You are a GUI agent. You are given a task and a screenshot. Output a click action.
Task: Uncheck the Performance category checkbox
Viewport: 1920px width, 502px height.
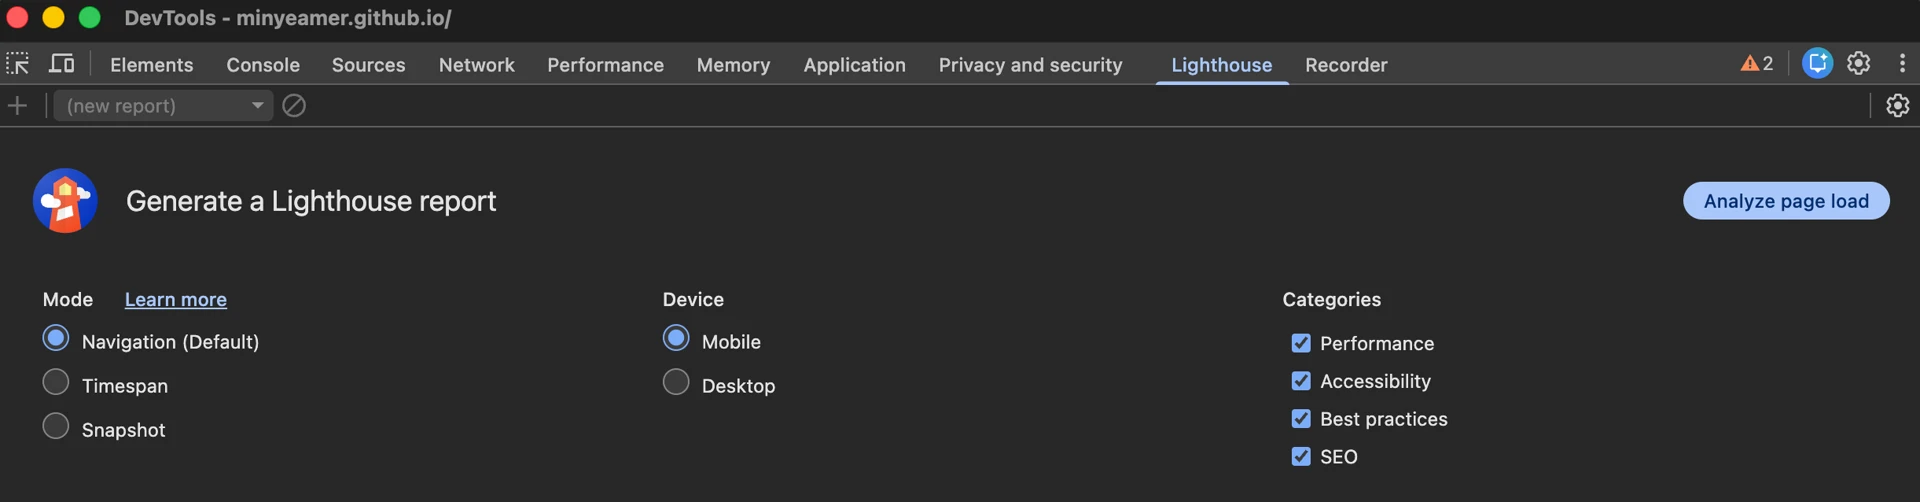[1301, 343]
